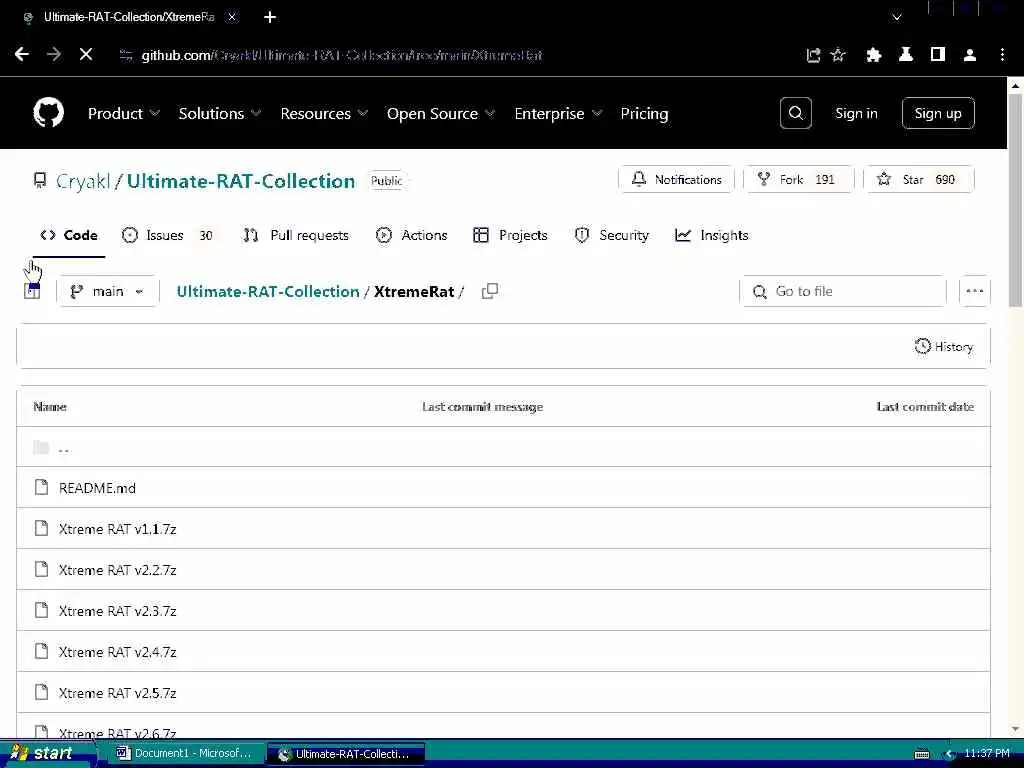Click the browser forward arrow
This screenshot has height=768, width=1024.
pos(54,55)
